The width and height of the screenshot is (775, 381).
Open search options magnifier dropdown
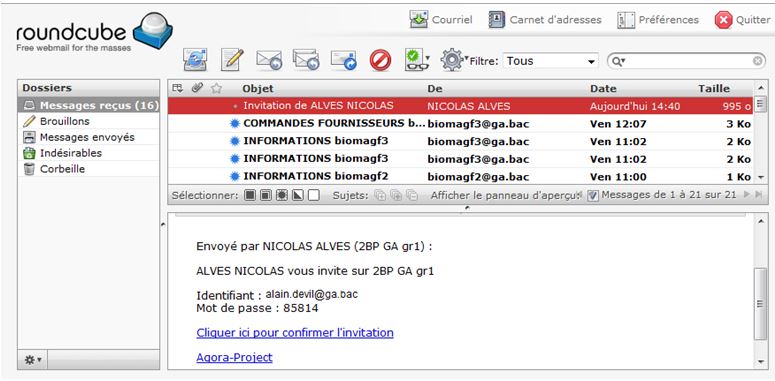coord(618,61)
